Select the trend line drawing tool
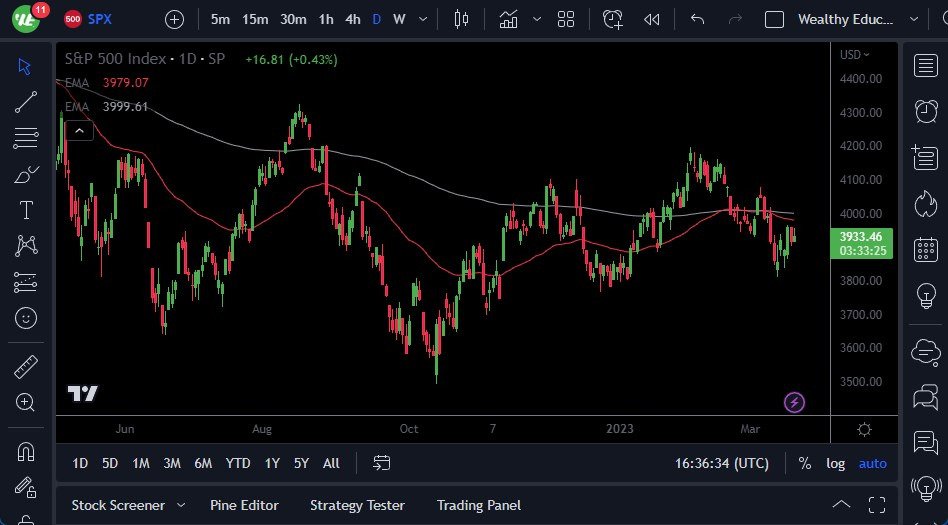 [26, 101]
